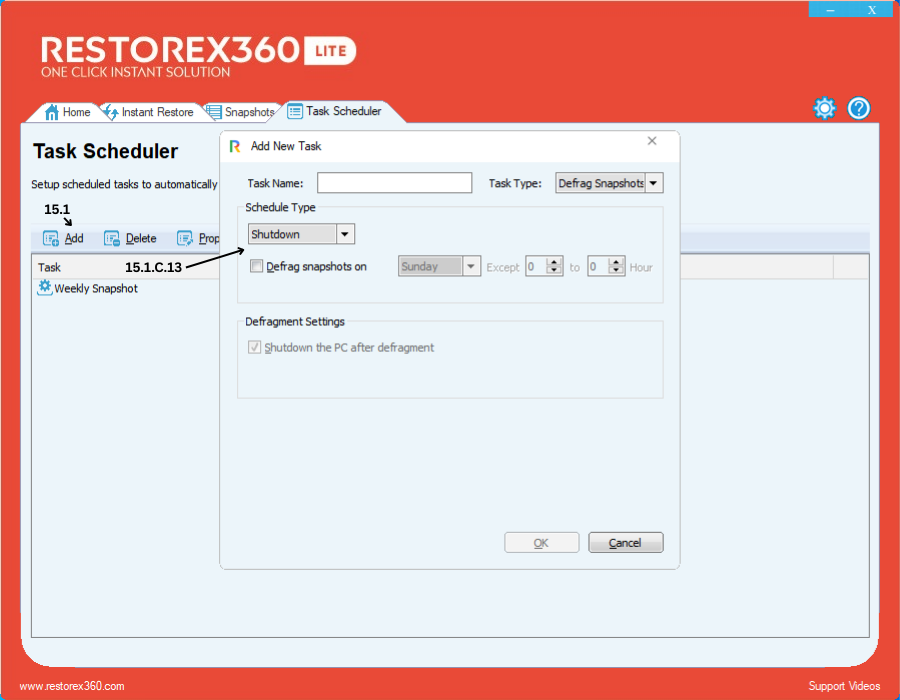Open the help question mark icon
Image resolution: width=900 pixels, height=700 pixels.
click(x=859, y=109)
